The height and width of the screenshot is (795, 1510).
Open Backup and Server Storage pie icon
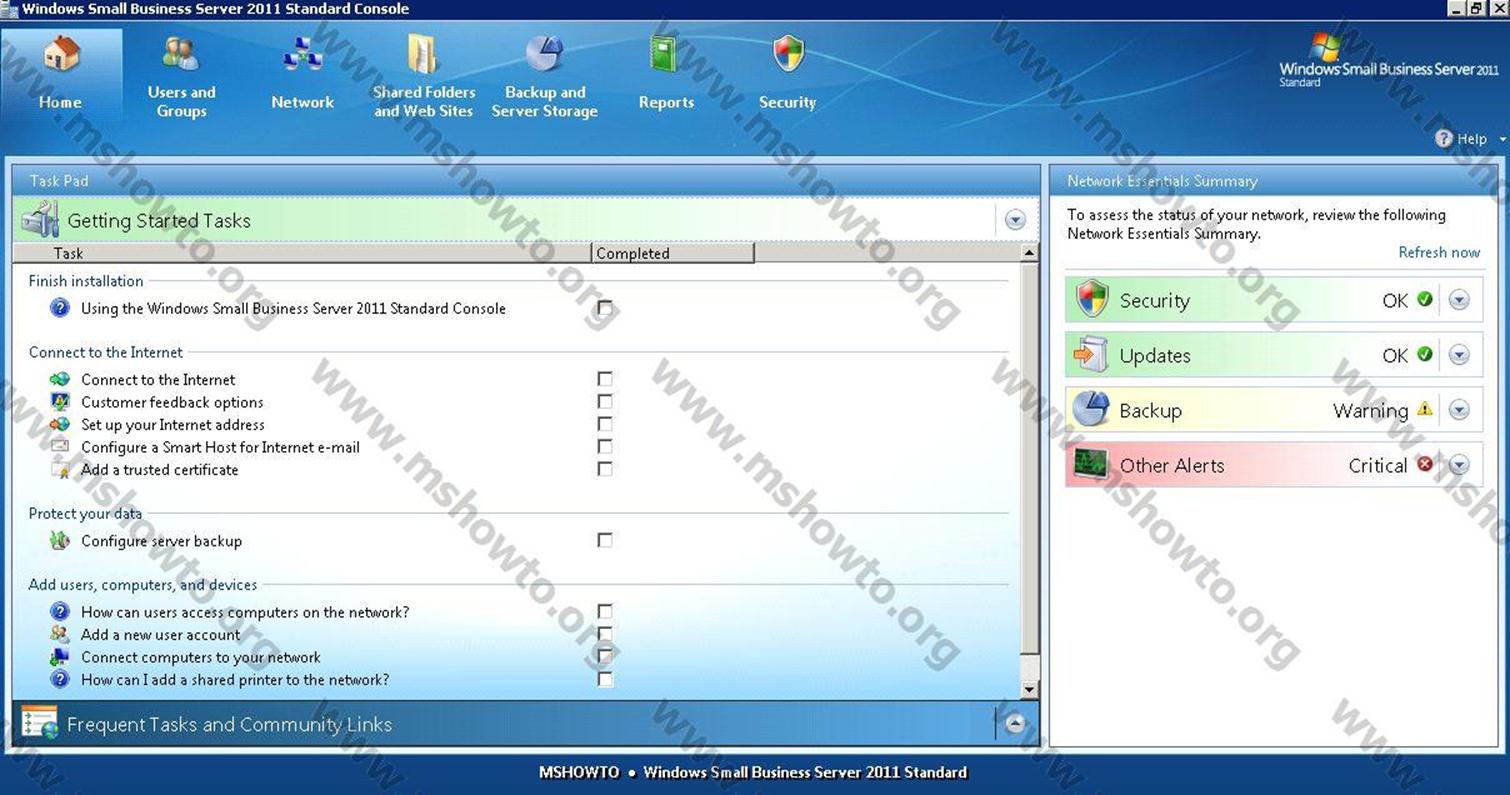(544, 53)
